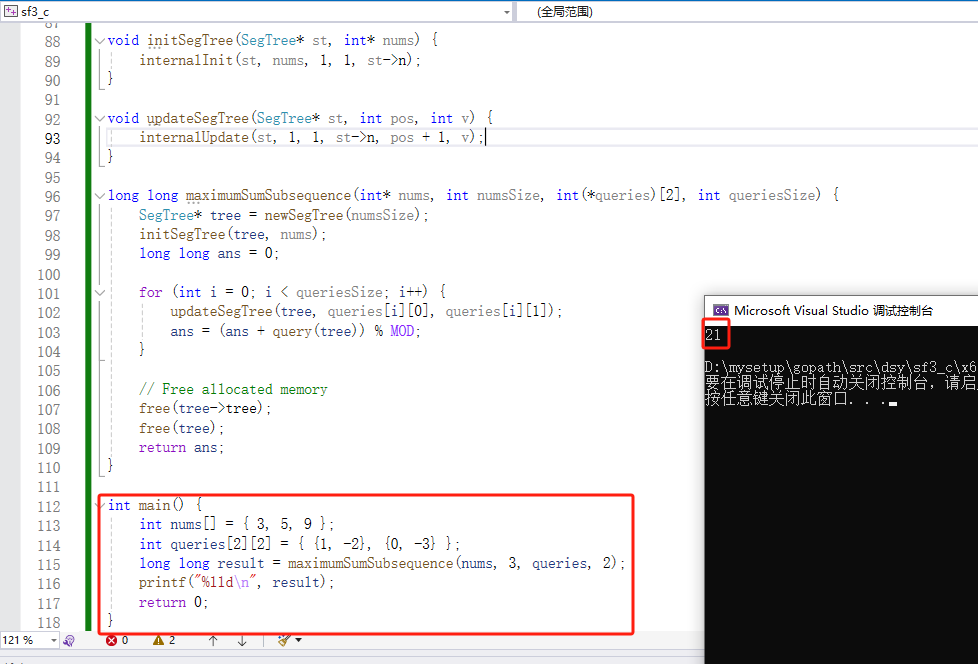Go to next issue with down arrow
This screenshot has height=664, width=978.
(242, 640)
